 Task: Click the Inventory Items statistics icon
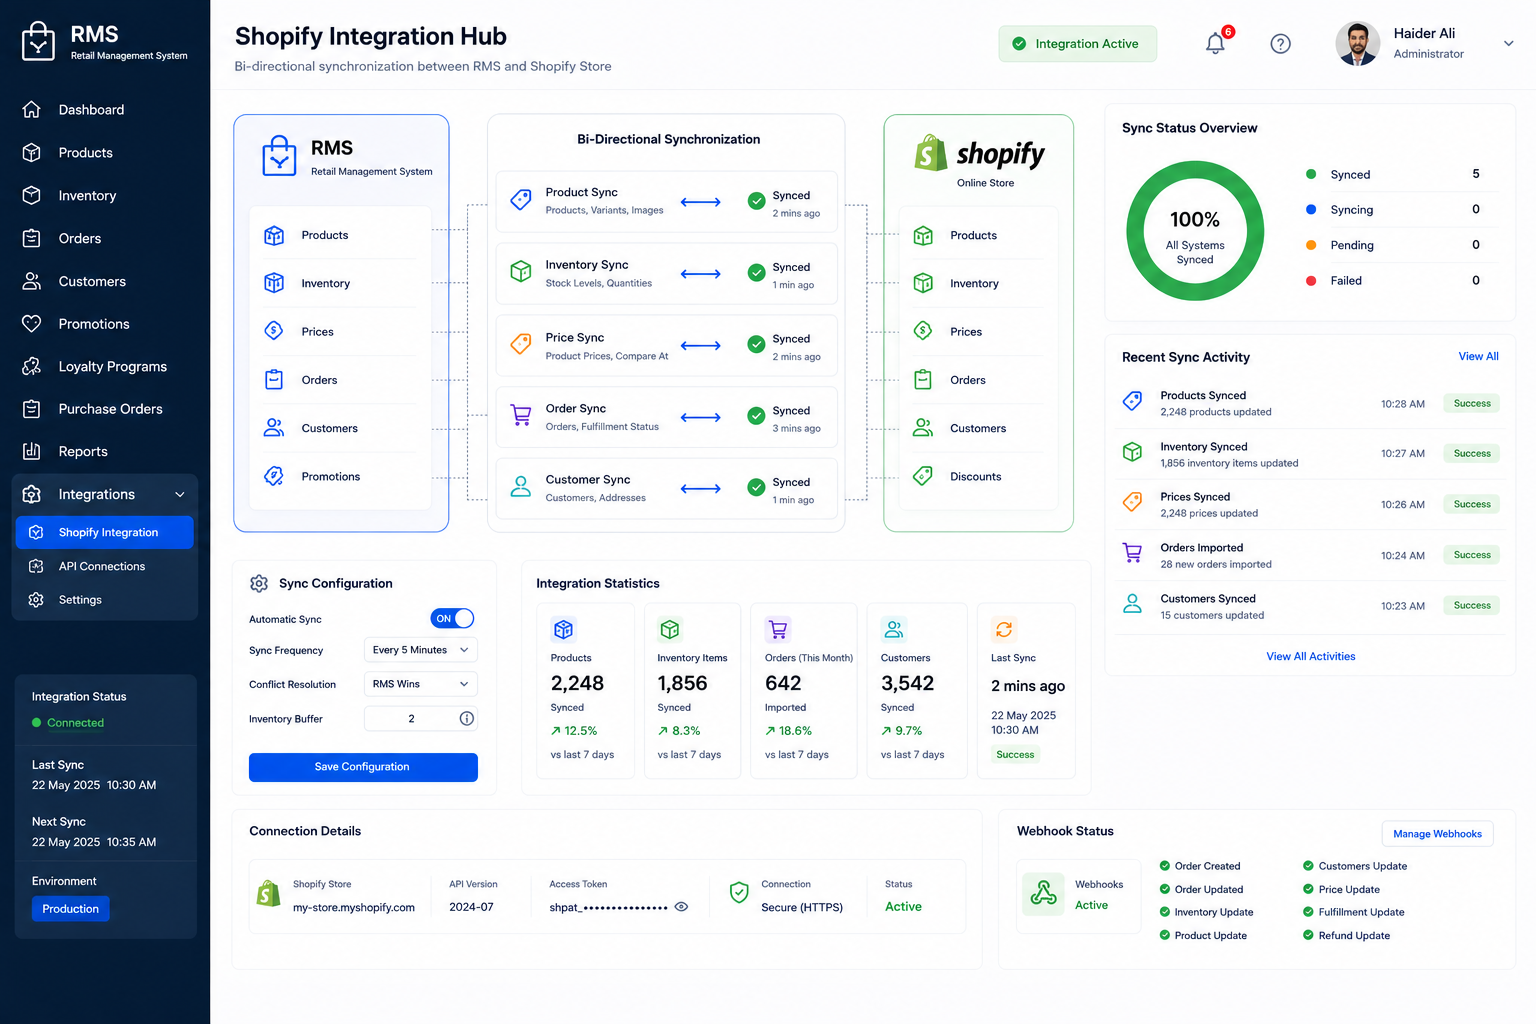point(670,629)
